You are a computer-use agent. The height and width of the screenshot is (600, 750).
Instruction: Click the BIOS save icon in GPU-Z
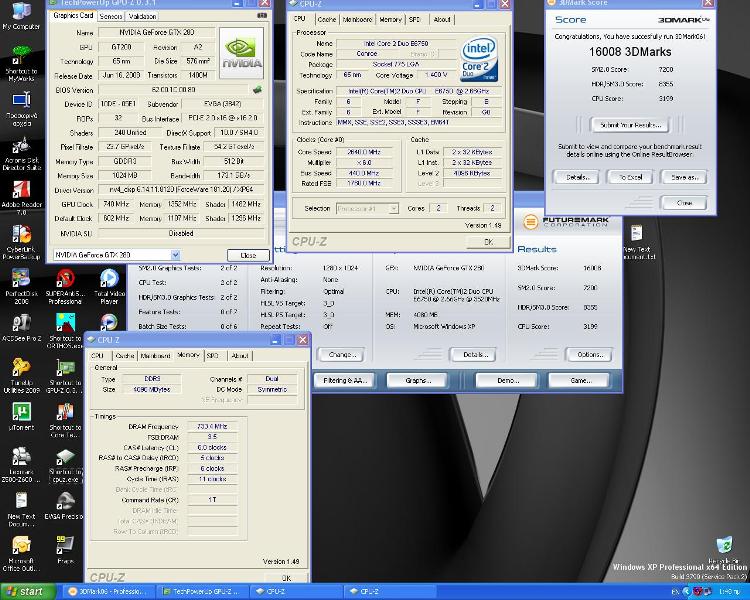[257, 89]
